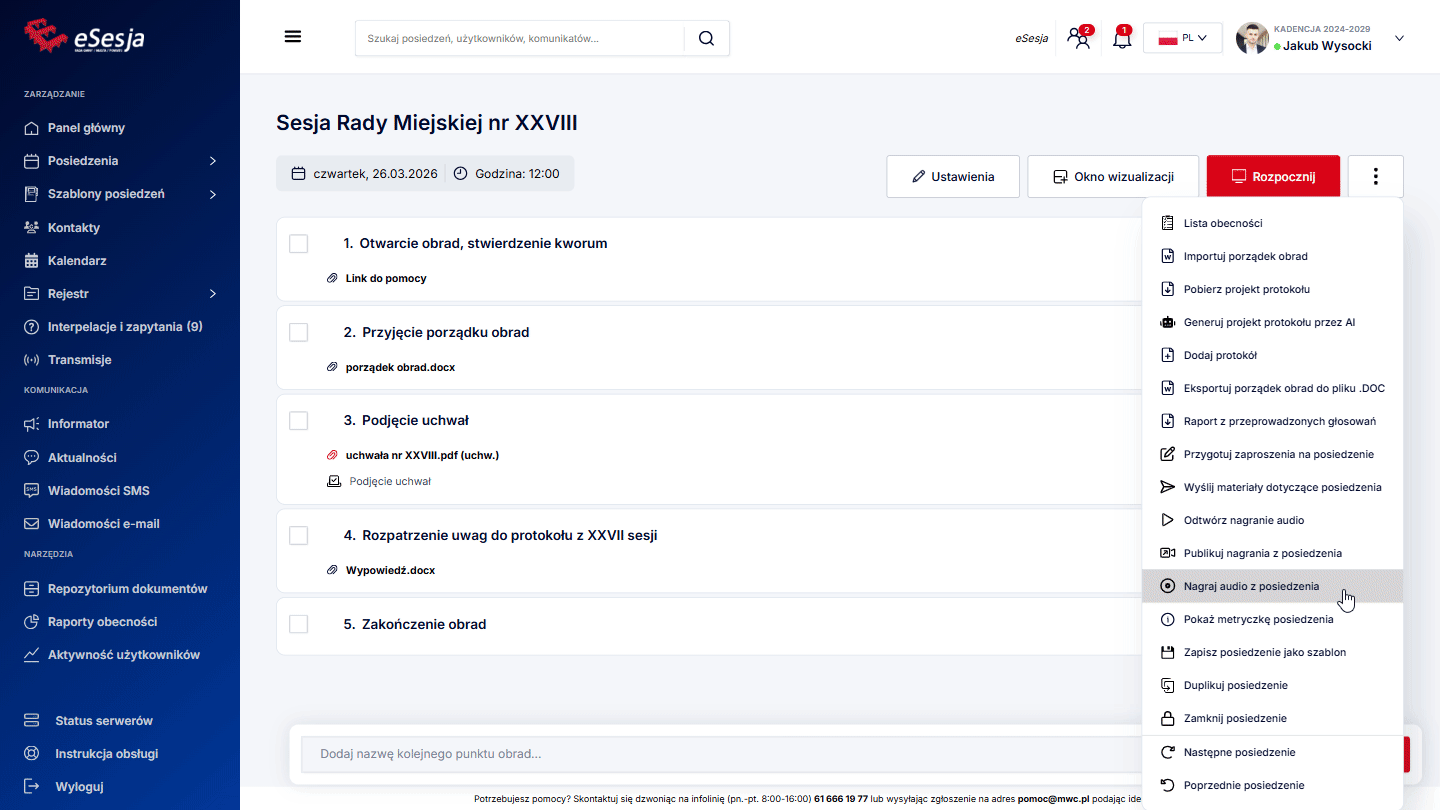1440x810 pixels.
Task: Open the online users icon
Action: 1078,39
